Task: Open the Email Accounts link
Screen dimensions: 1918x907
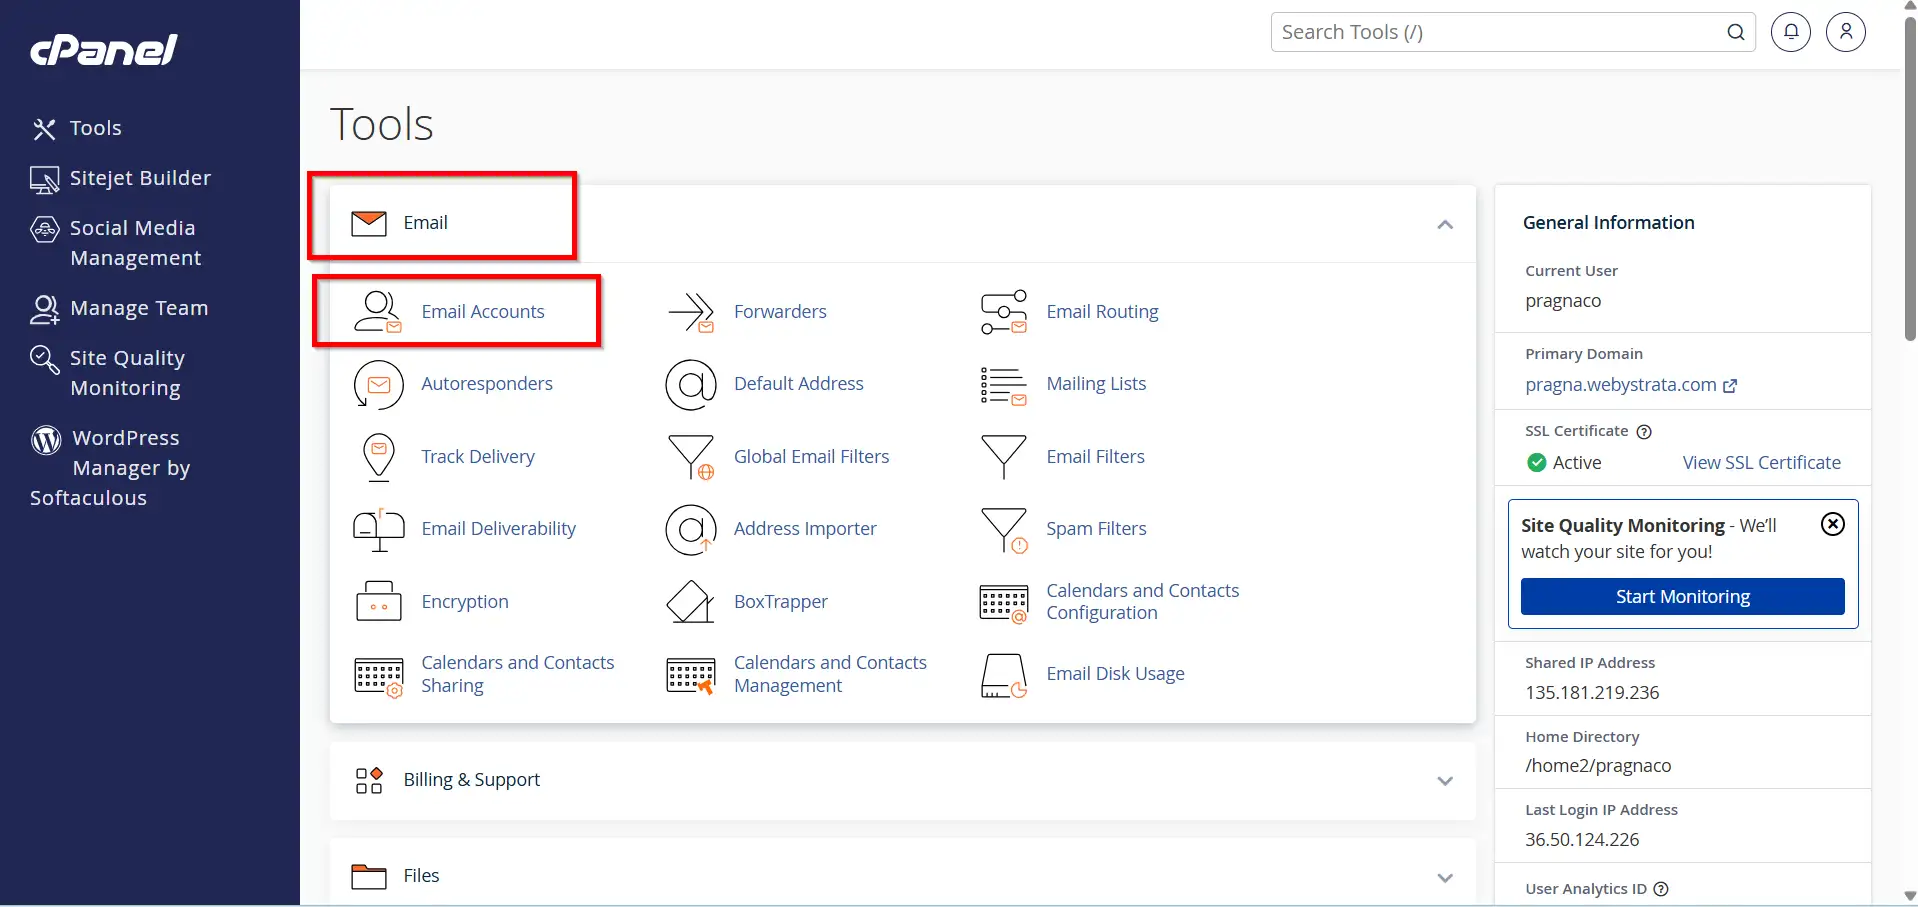Action: pos(483,312)
